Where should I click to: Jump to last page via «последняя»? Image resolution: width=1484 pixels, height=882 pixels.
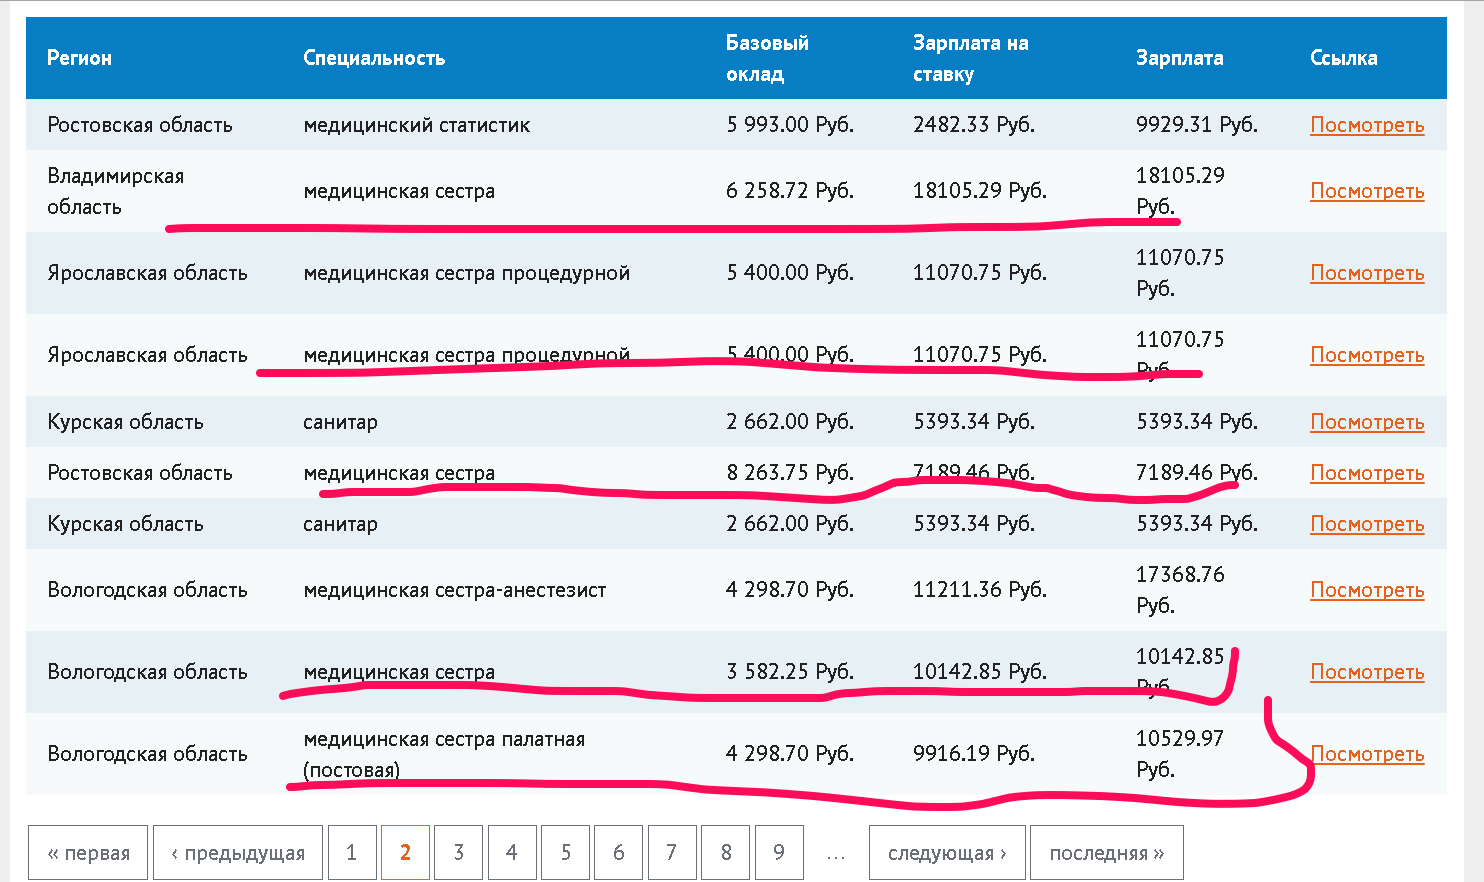[x=1107, y=853]
